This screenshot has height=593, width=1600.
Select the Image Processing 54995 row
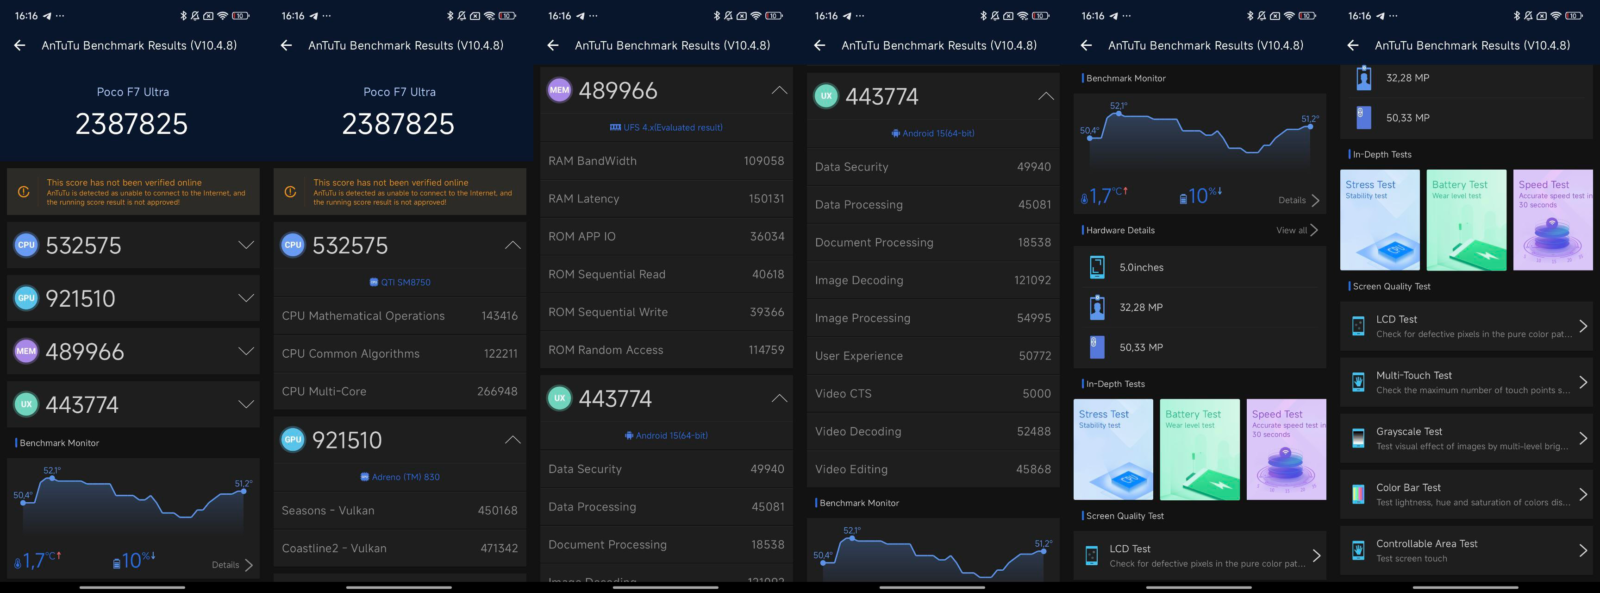[x=933, y=318]
